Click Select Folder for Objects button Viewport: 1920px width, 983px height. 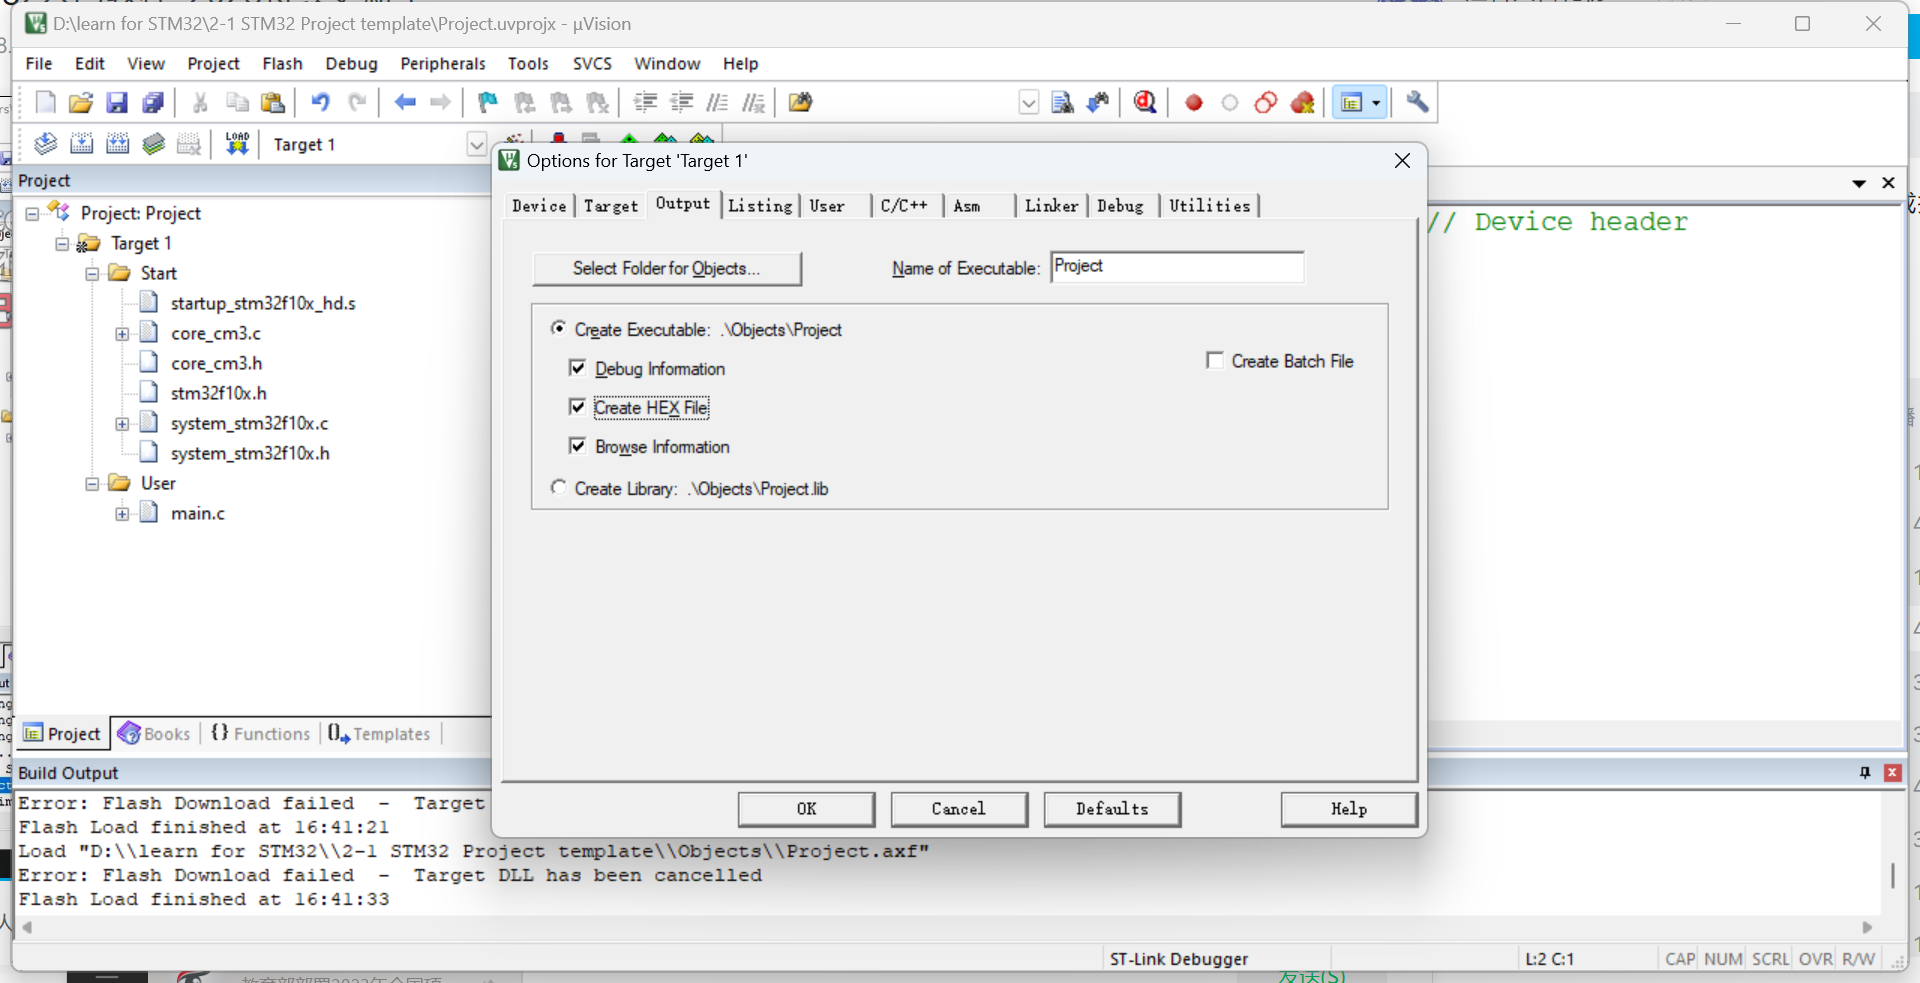click(x=667, y=268)
